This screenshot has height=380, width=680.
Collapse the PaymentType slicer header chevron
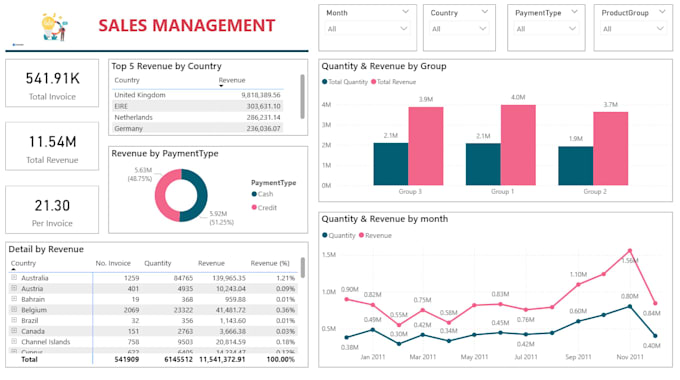click(575, 12)
